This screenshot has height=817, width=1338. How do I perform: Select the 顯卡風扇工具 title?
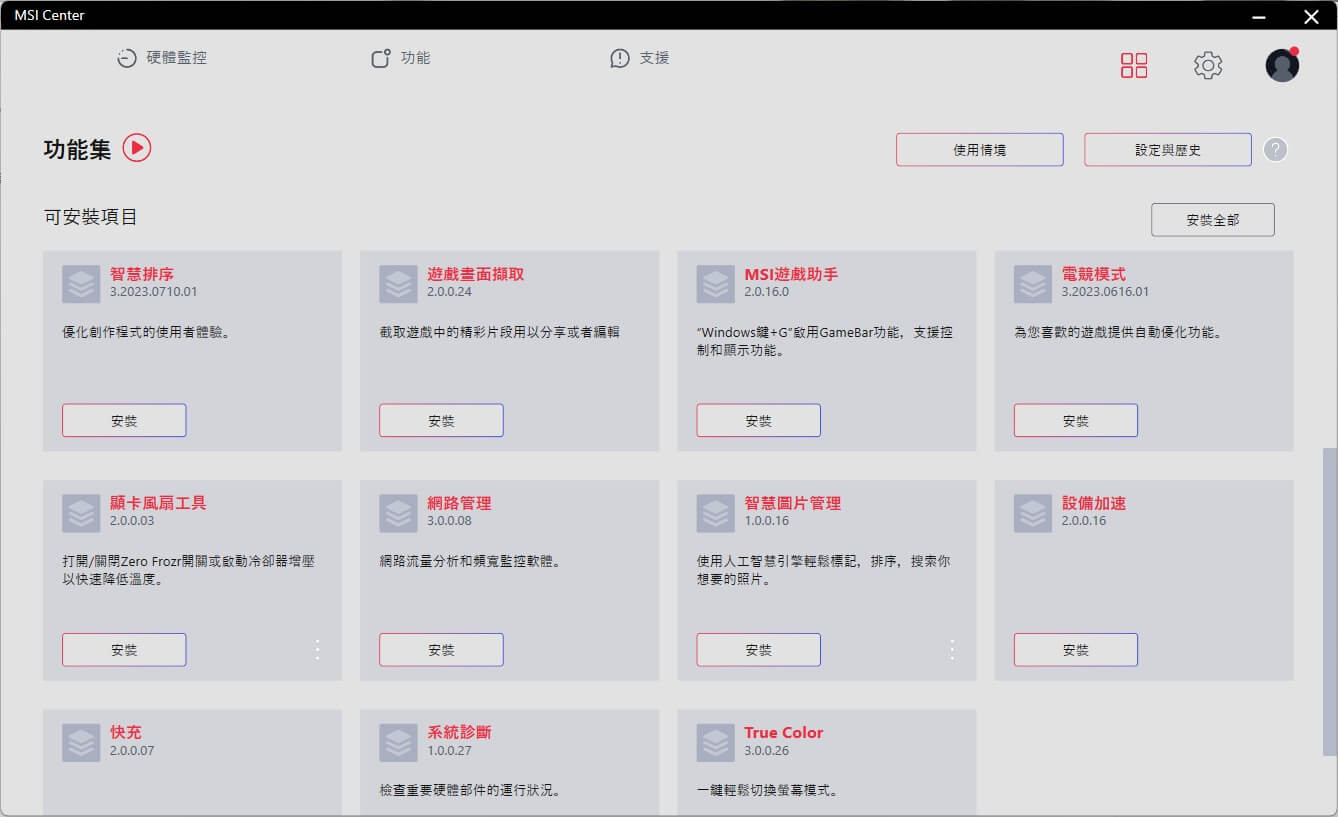pyautogui.click(x=158, y=503)
